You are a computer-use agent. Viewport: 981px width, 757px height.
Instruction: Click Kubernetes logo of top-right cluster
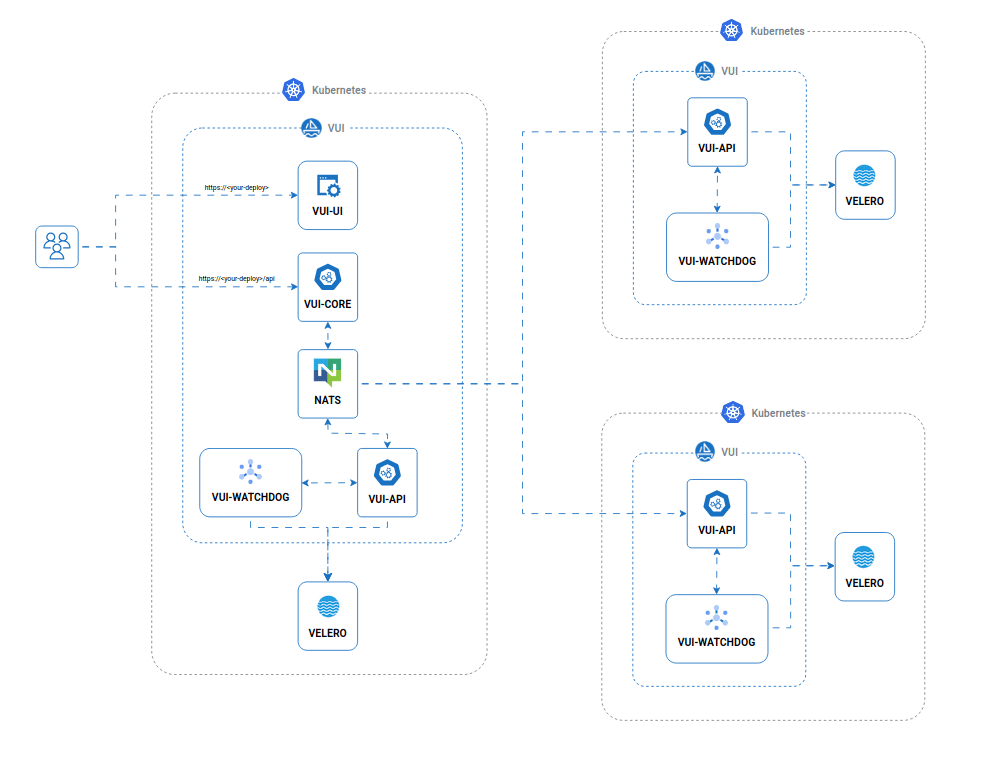(x=731, y=30)
